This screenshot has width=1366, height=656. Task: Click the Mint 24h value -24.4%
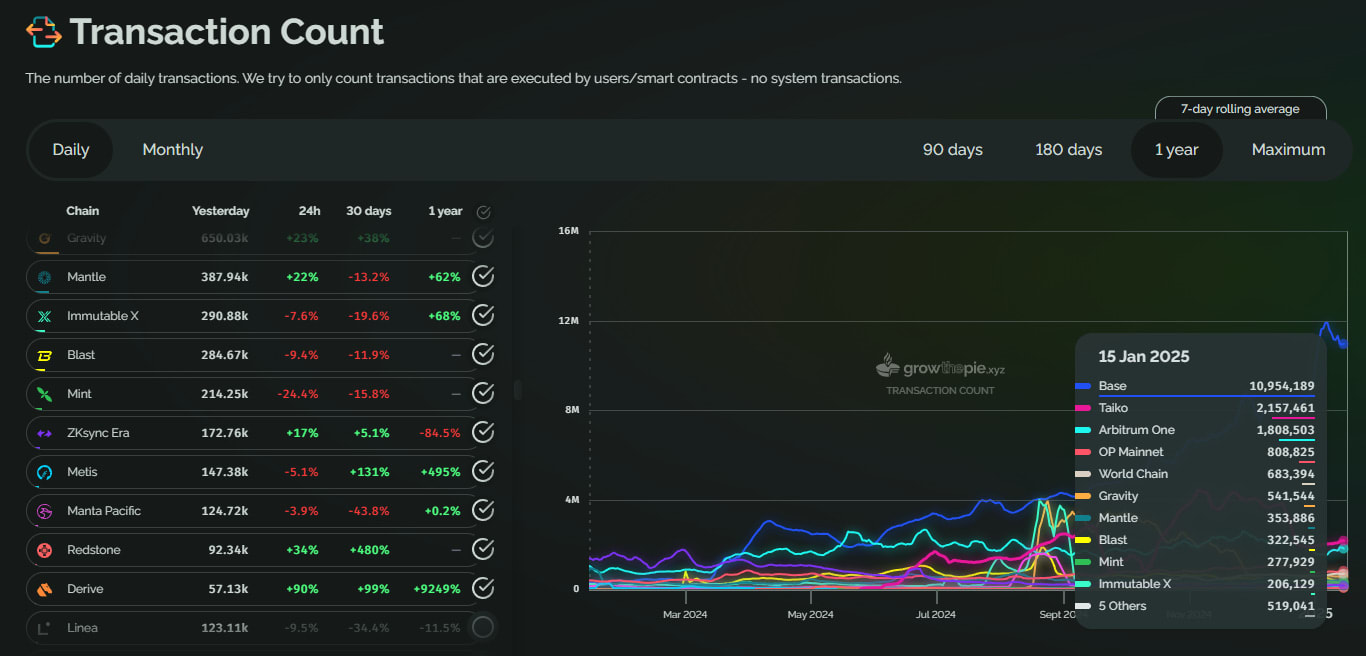(298, 394)
